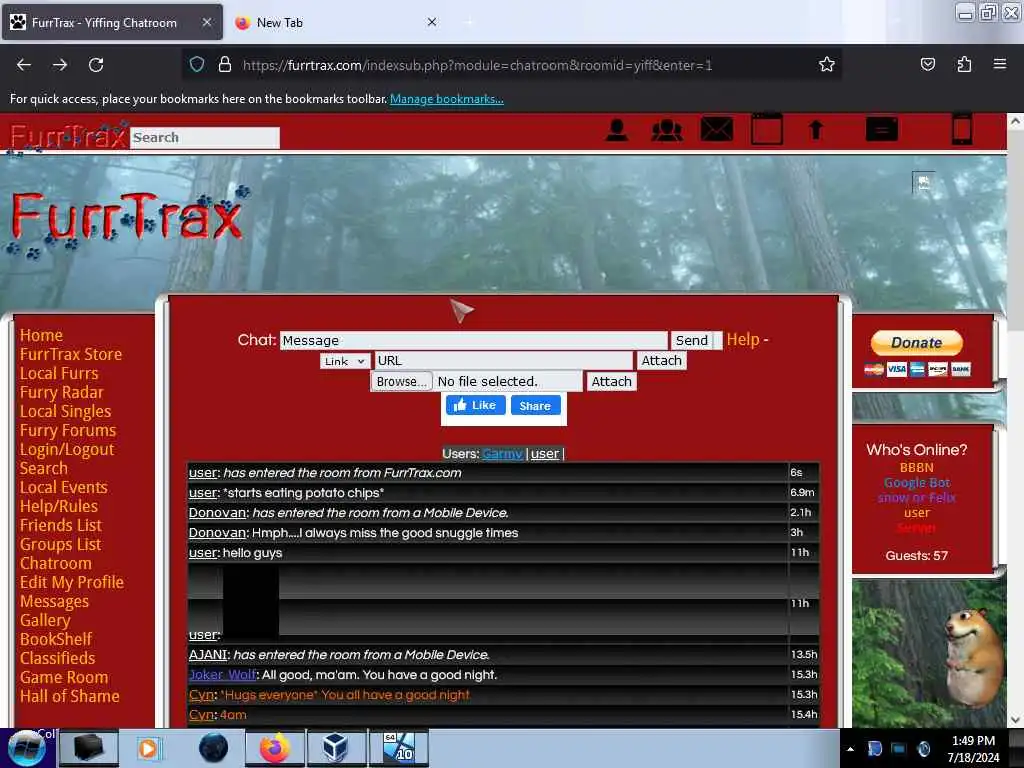Open Login/Logout link in sidebar
This screenshot has width=1024, height=768.
(67, 449)
